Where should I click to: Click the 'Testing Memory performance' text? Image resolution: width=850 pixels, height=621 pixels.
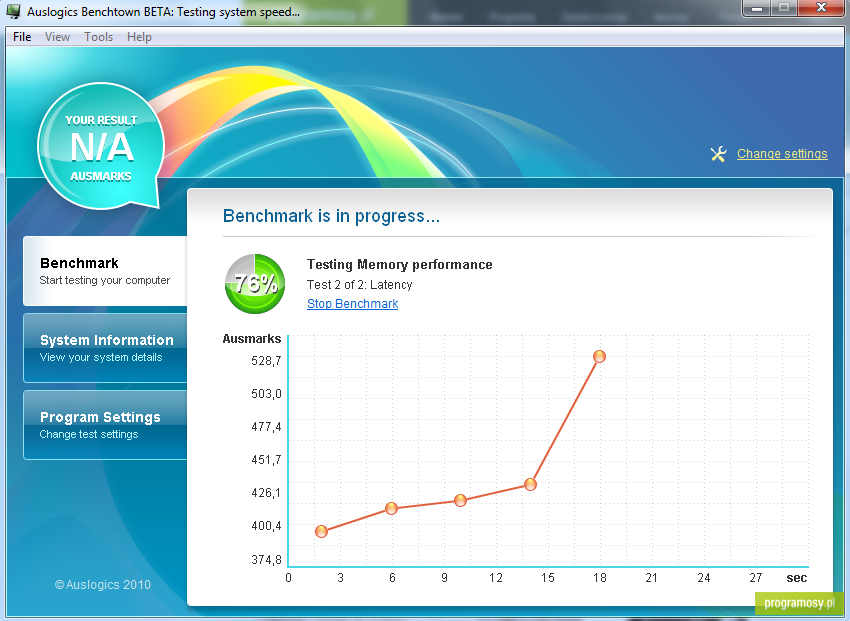400,264
